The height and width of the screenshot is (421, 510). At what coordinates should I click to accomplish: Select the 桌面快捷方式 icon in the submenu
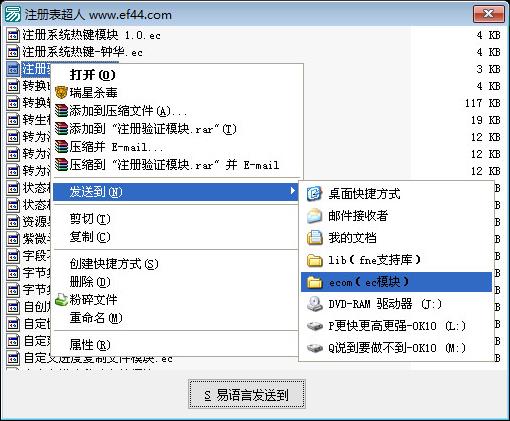pyautogui.click(x=314, y=193)
